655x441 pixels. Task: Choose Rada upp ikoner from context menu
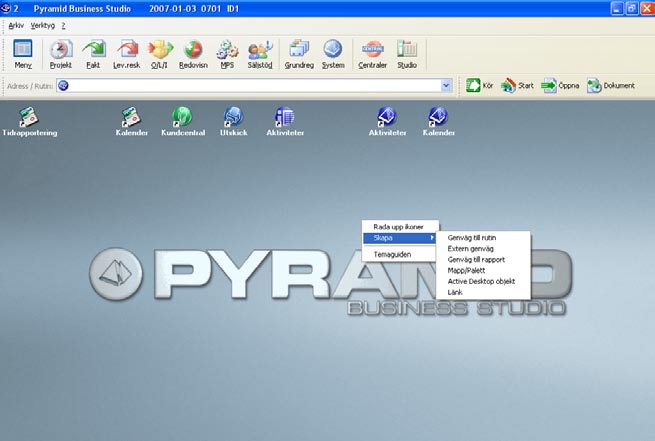pyautogui.click(x=400, y=227)
